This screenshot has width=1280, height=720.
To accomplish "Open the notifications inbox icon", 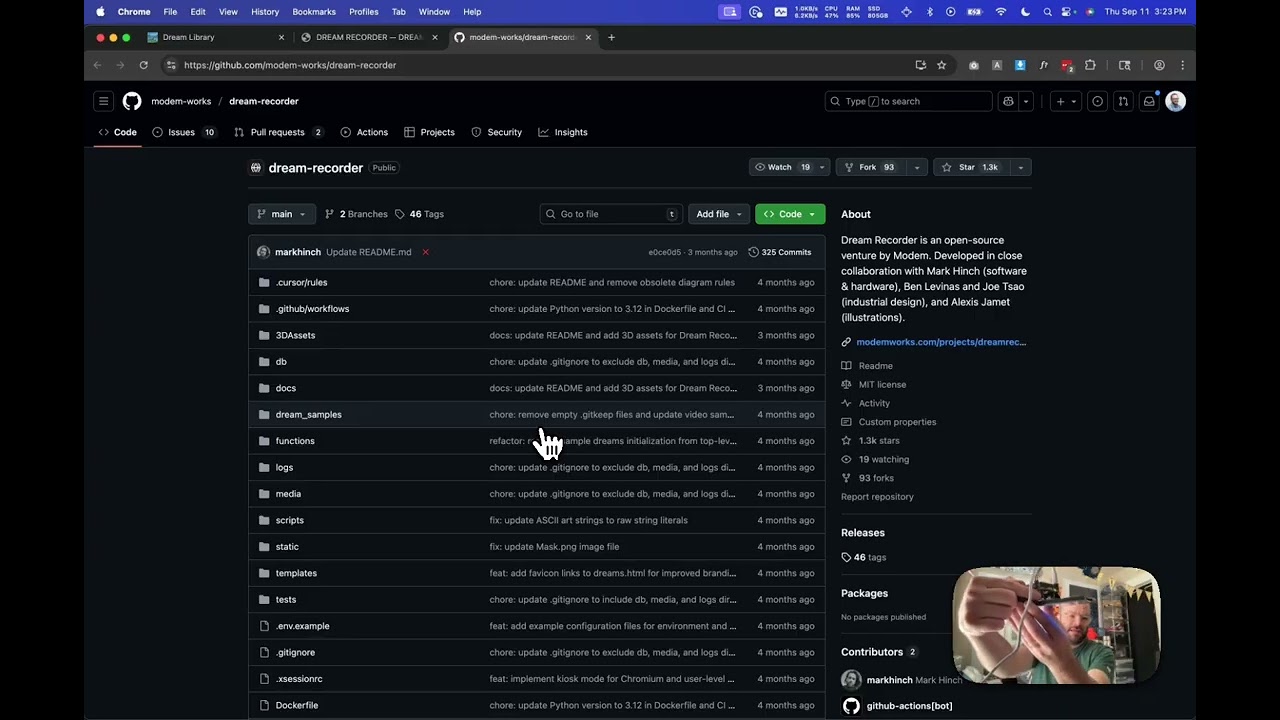I will (x=1149, y=101).
